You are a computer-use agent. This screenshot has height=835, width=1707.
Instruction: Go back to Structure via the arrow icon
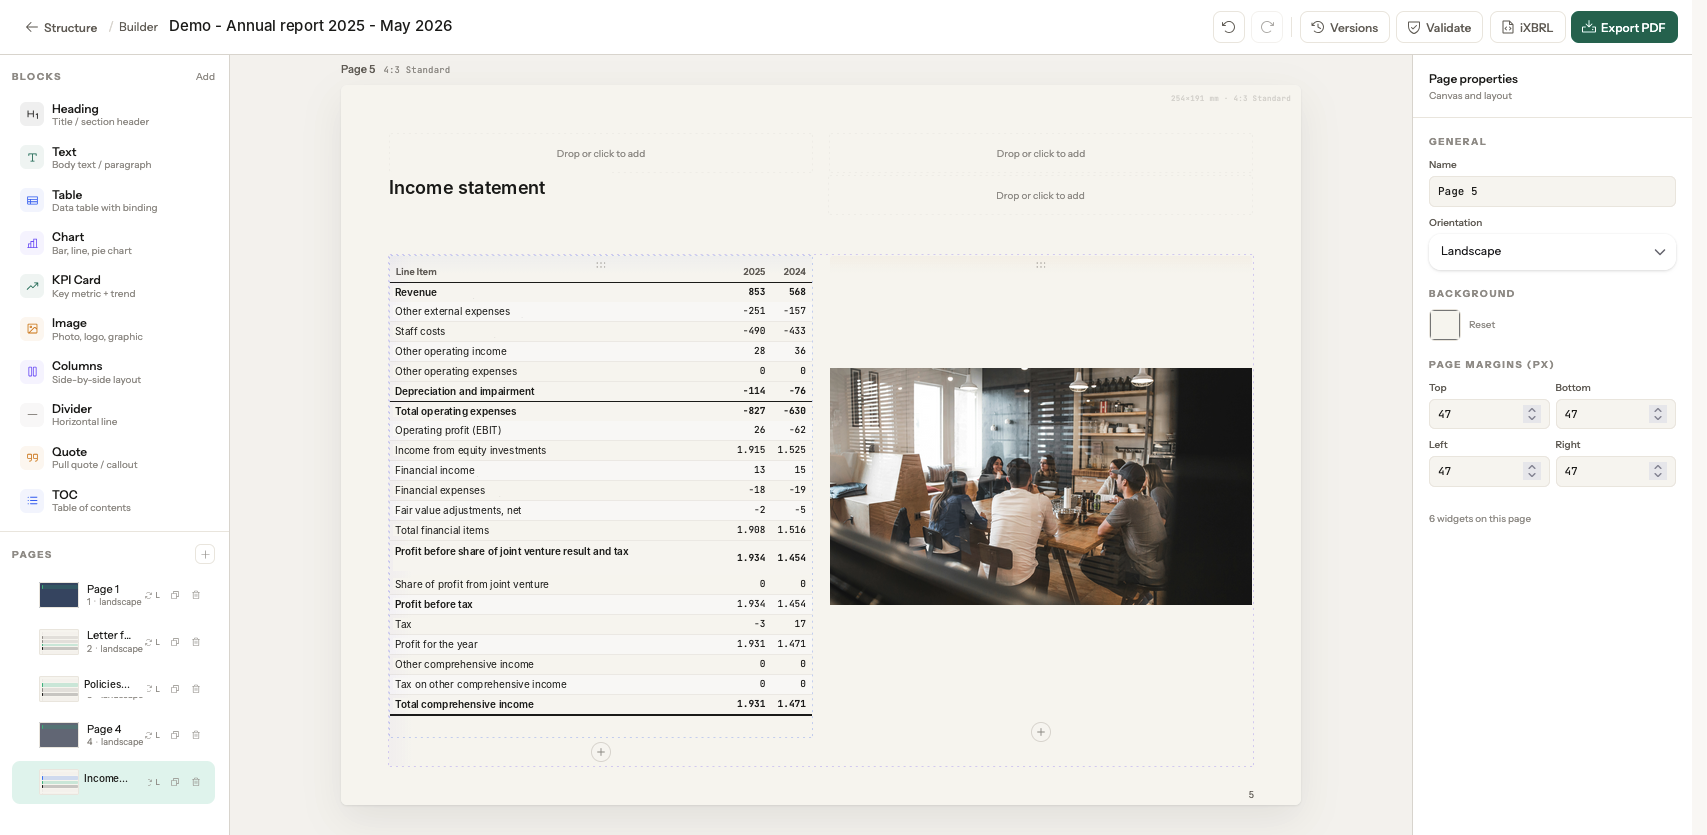tap(32, 27)
